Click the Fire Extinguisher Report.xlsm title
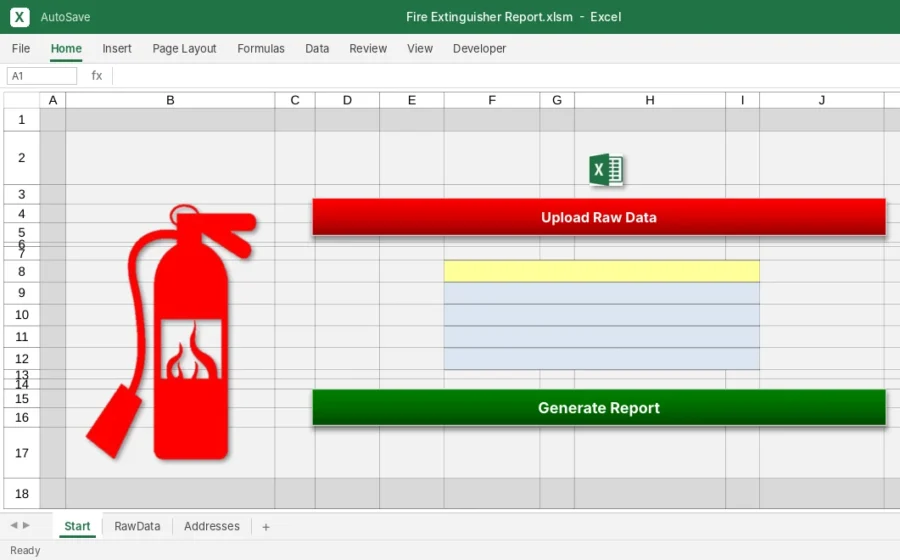This screenshot has width=900, height=560. coord(489,17)
